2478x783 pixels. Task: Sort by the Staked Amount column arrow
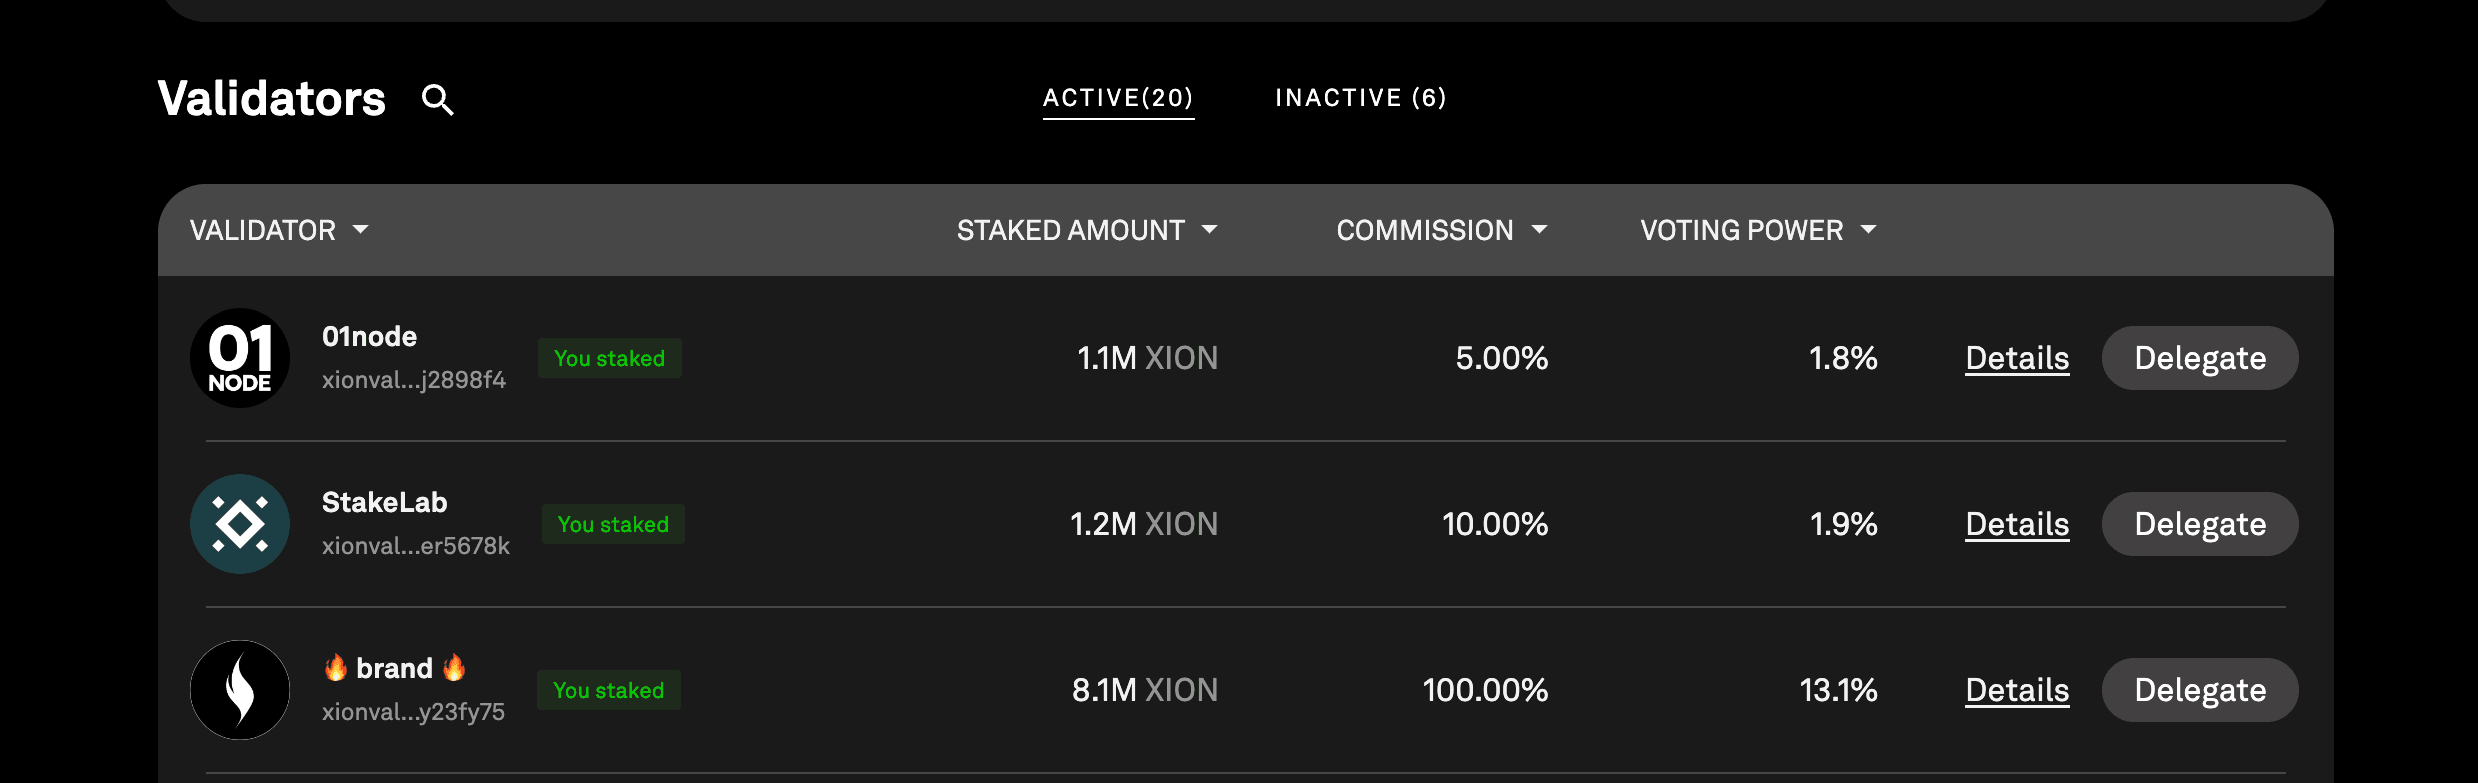coord(1209,230)
